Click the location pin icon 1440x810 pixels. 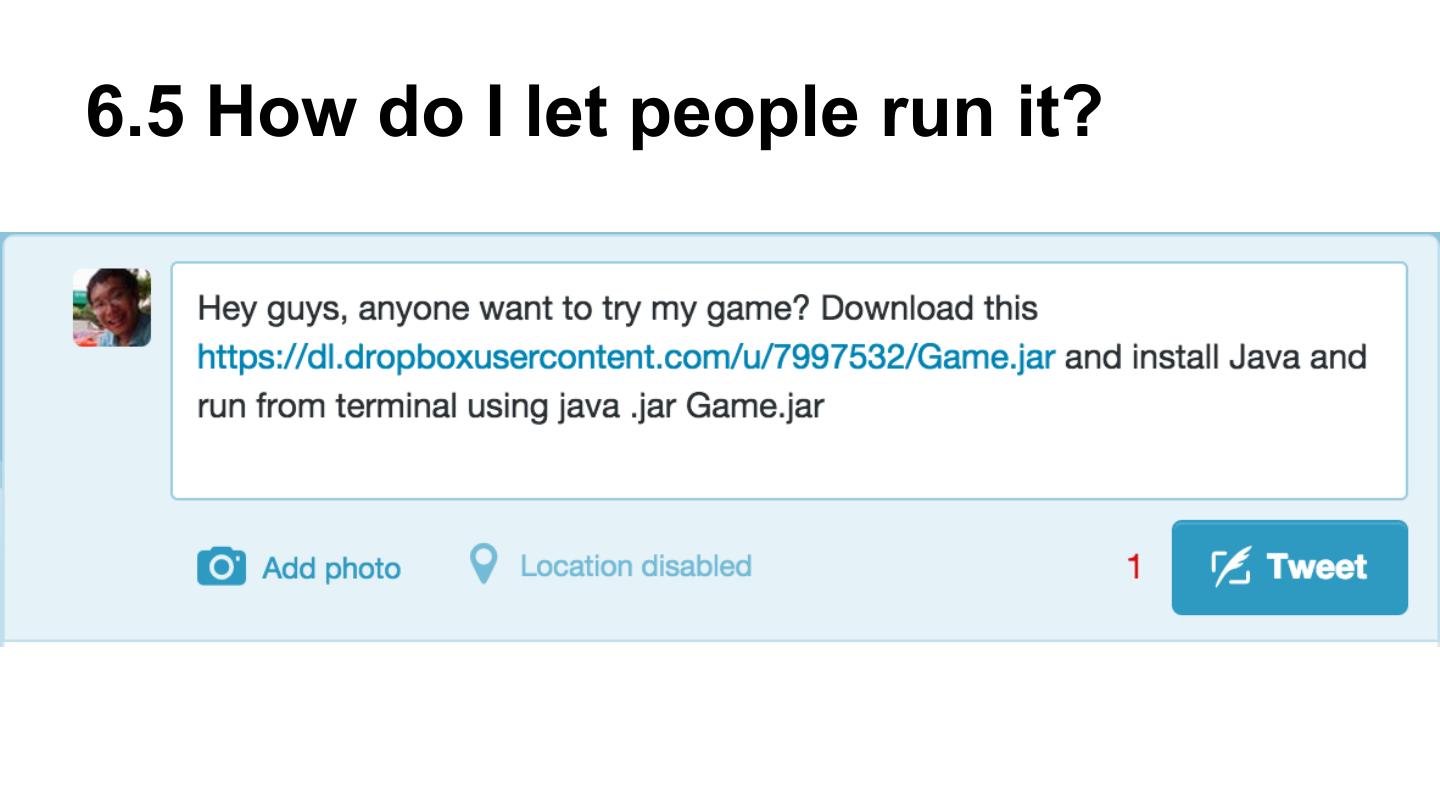click(483, 565)
